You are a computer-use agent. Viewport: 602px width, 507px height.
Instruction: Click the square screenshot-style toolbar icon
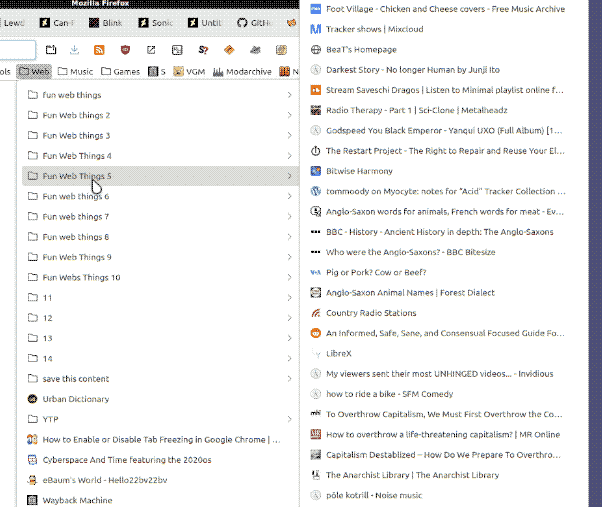point(177,50)
